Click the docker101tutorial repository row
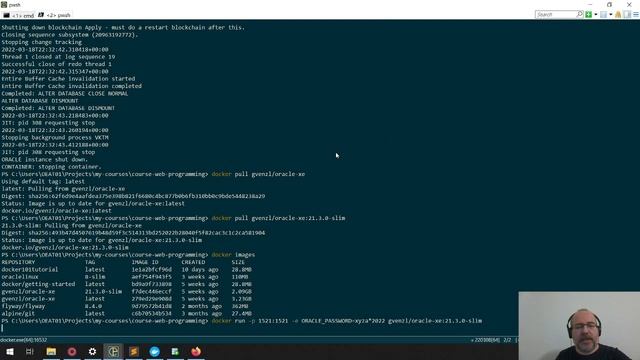This screenshot has height=360, width=640. pyautogui.click(x=127, y=269)
